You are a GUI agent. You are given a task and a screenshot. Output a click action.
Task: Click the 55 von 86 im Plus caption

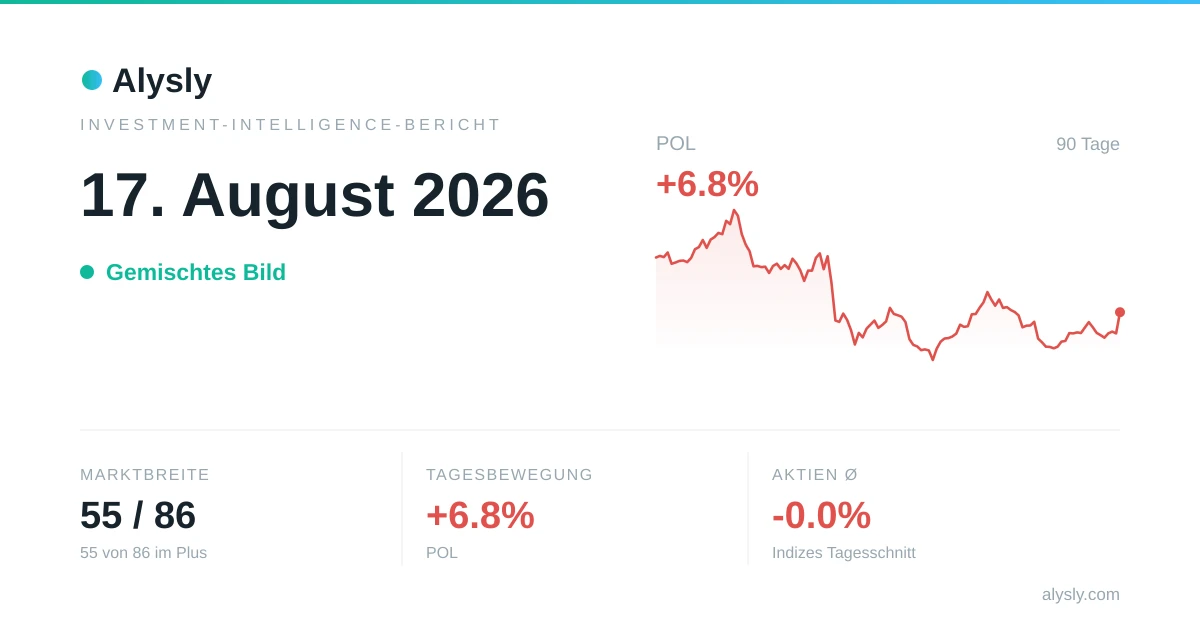point(144,553)
